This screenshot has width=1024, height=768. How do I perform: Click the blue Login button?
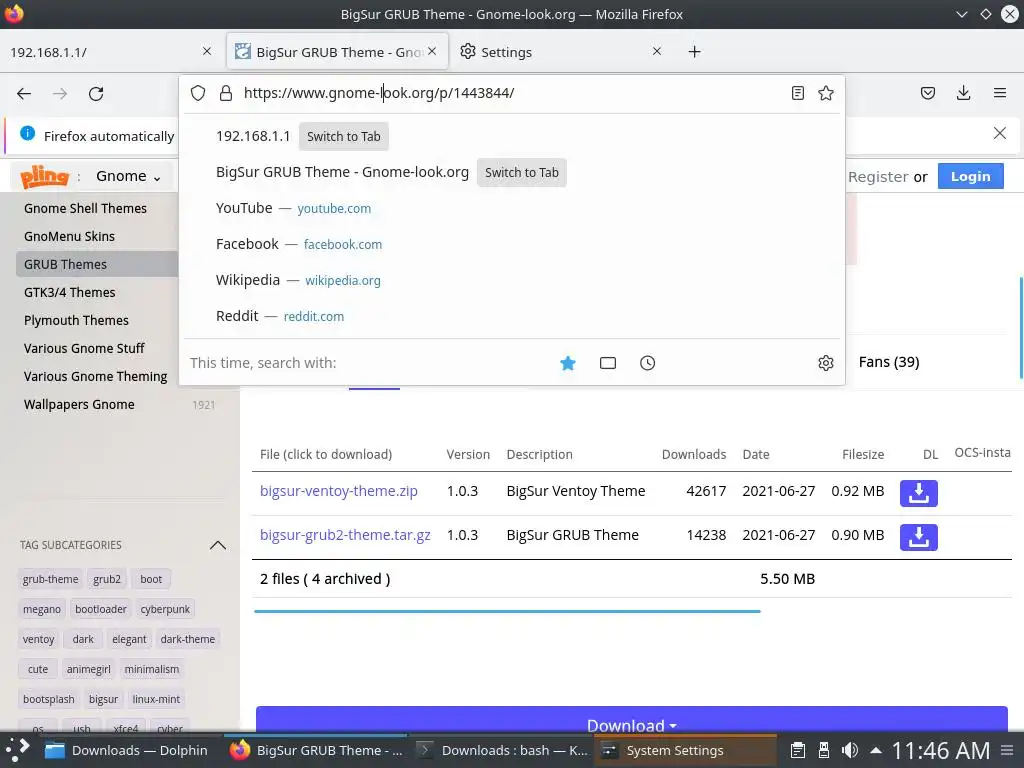pyautogui.click(x=970, y=176)
